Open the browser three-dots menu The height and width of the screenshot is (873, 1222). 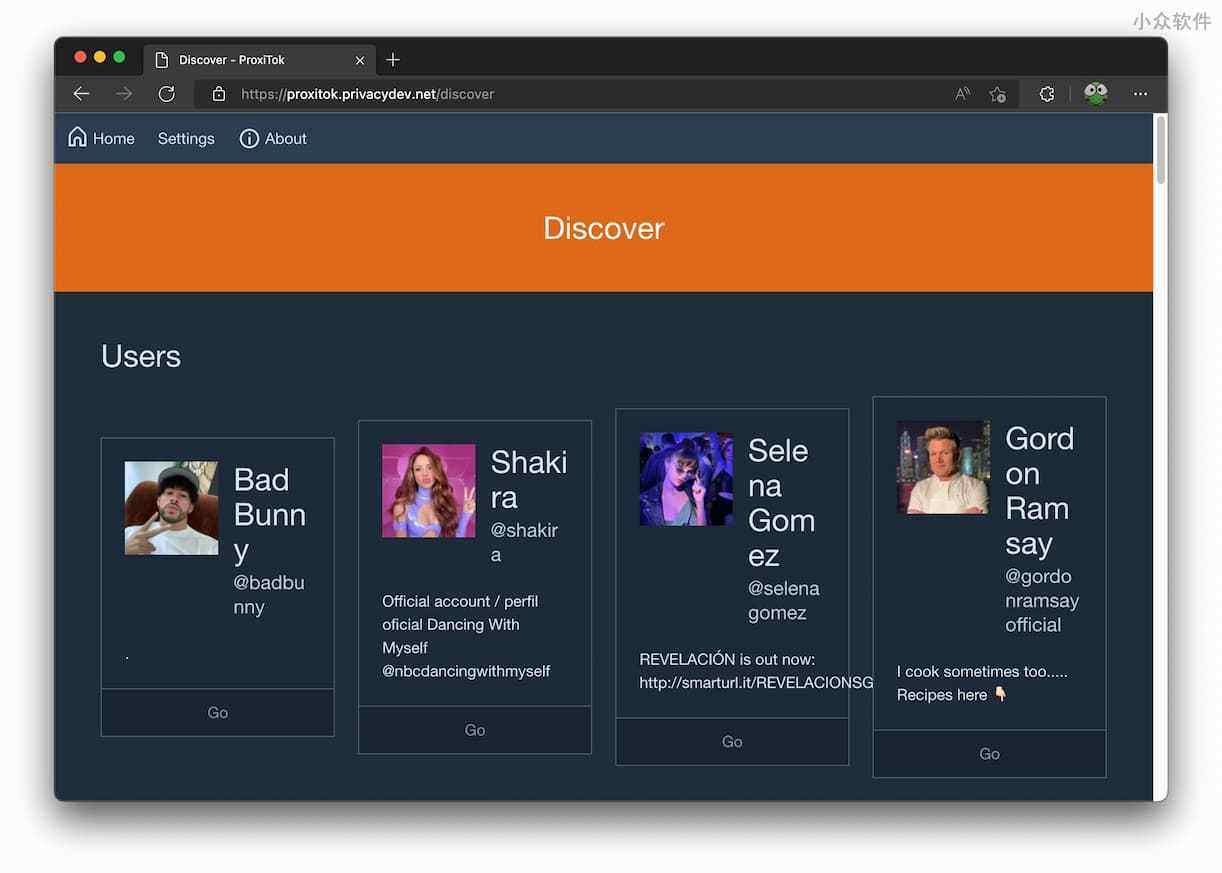[1140, 94]
